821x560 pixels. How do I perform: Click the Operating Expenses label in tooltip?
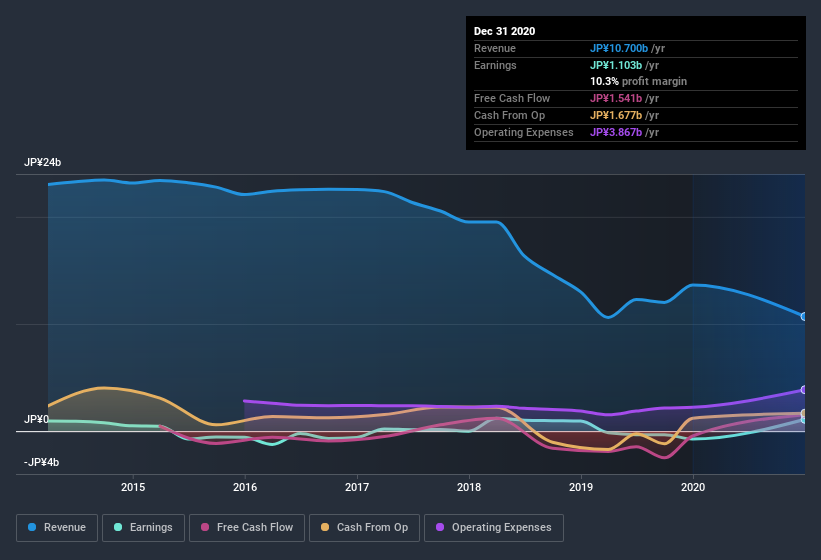click(x=524, y=132)
